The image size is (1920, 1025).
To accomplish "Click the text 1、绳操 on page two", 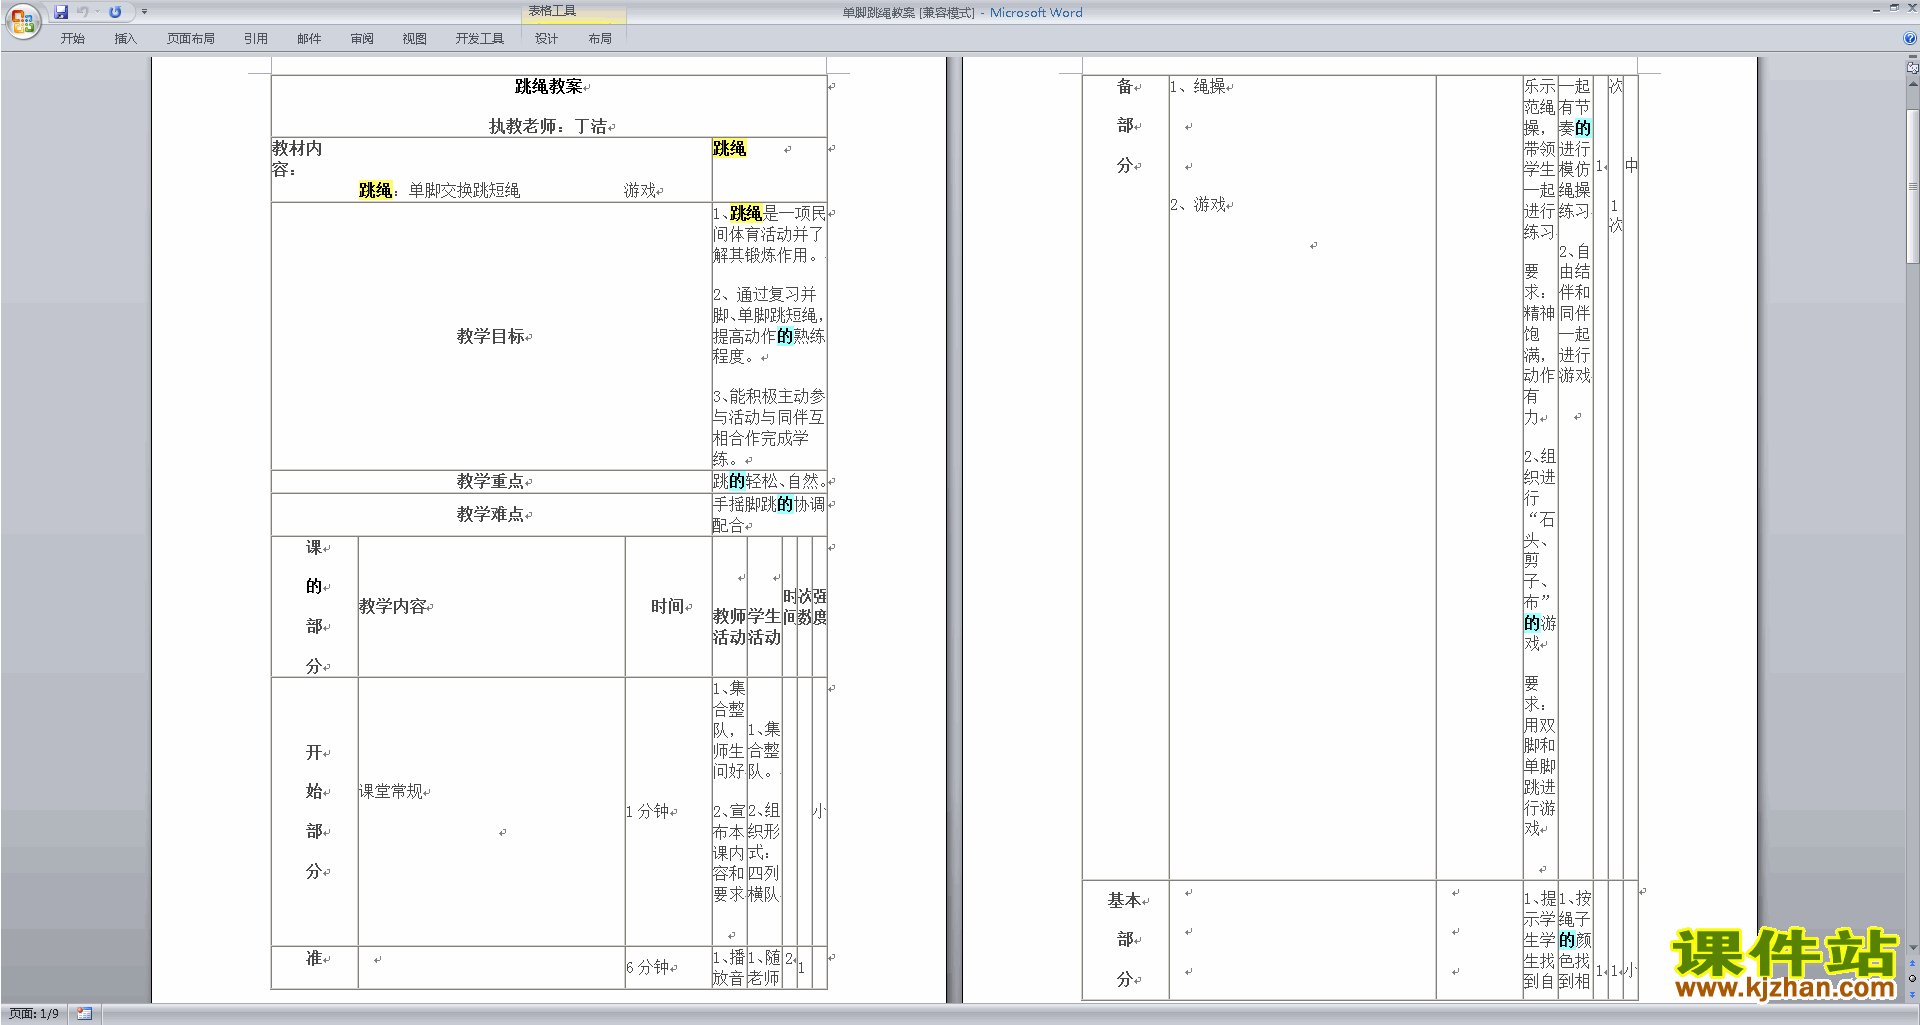I will pos(1199,87).
